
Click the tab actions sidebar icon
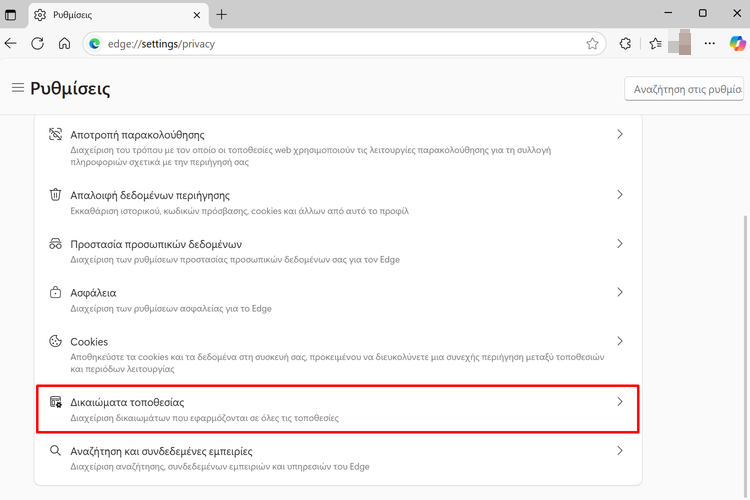(x=10, y=15)
